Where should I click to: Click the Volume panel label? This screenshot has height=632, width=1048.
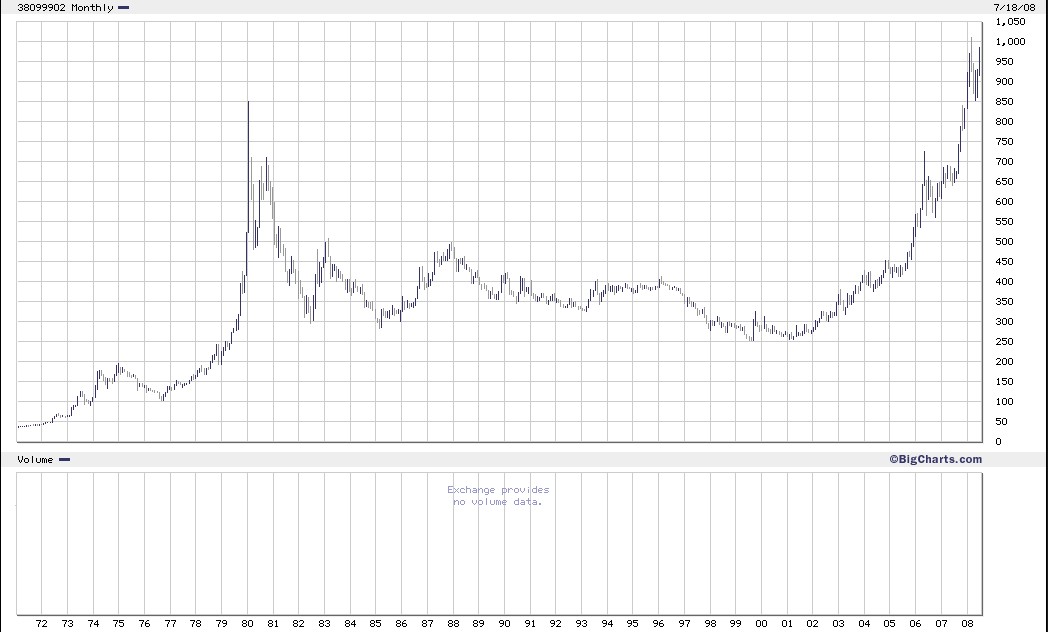click(35, 460)
